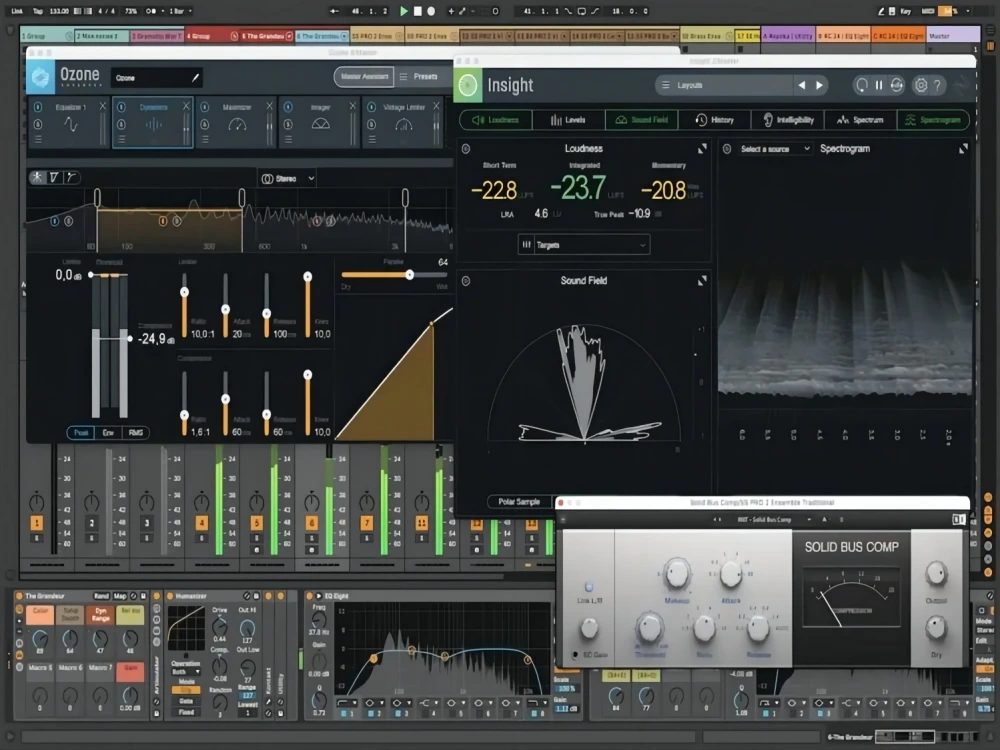The image size is (1000, 750).
Task: Open the Insight Layouts dropdown
Action: 723,85
